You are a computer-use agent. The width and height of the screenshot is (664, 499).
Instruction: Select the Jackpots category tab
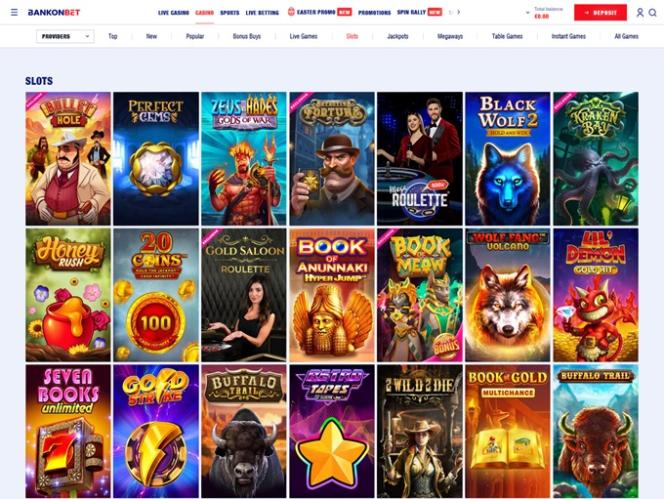(x=398, y=36)
